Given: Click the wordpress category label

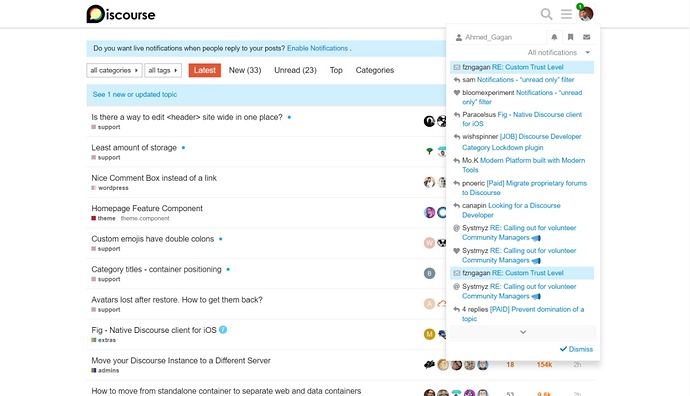Looking at the screenshot, I should (110, 188).
